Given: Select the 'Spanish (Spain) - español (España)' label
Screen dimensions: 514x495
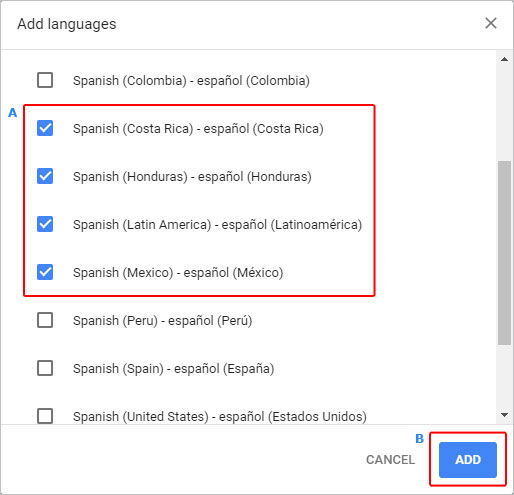Looking at the screenshot, I should [174, 369].
